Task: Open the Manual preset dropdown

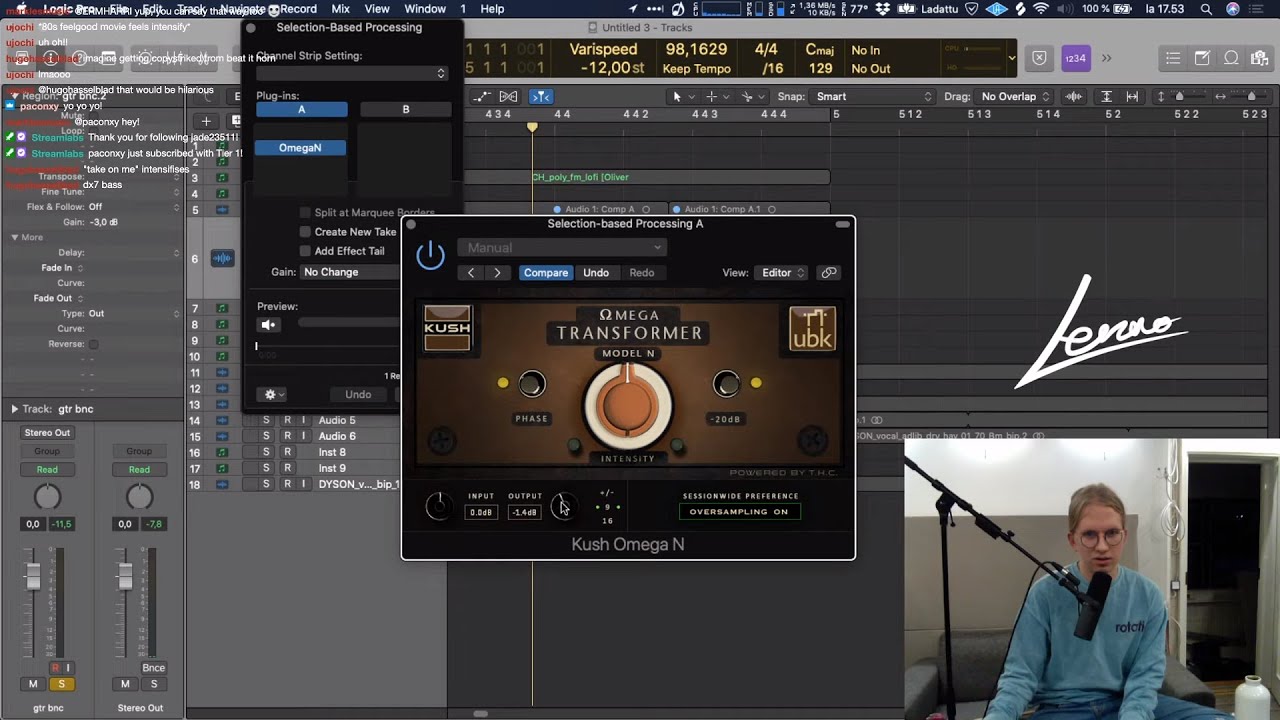Action: pyautogui.click(x=562, y=247)
